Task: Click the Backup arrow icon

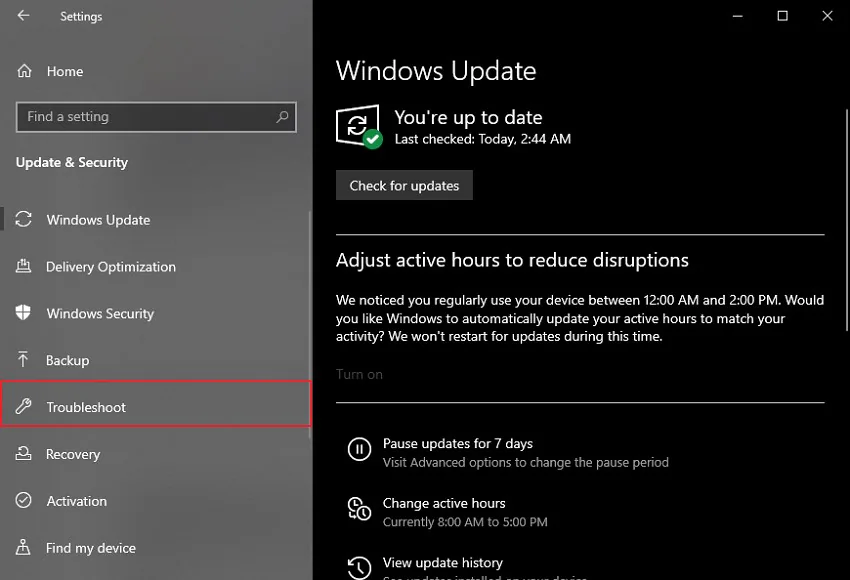Action: tap(23, 359)
